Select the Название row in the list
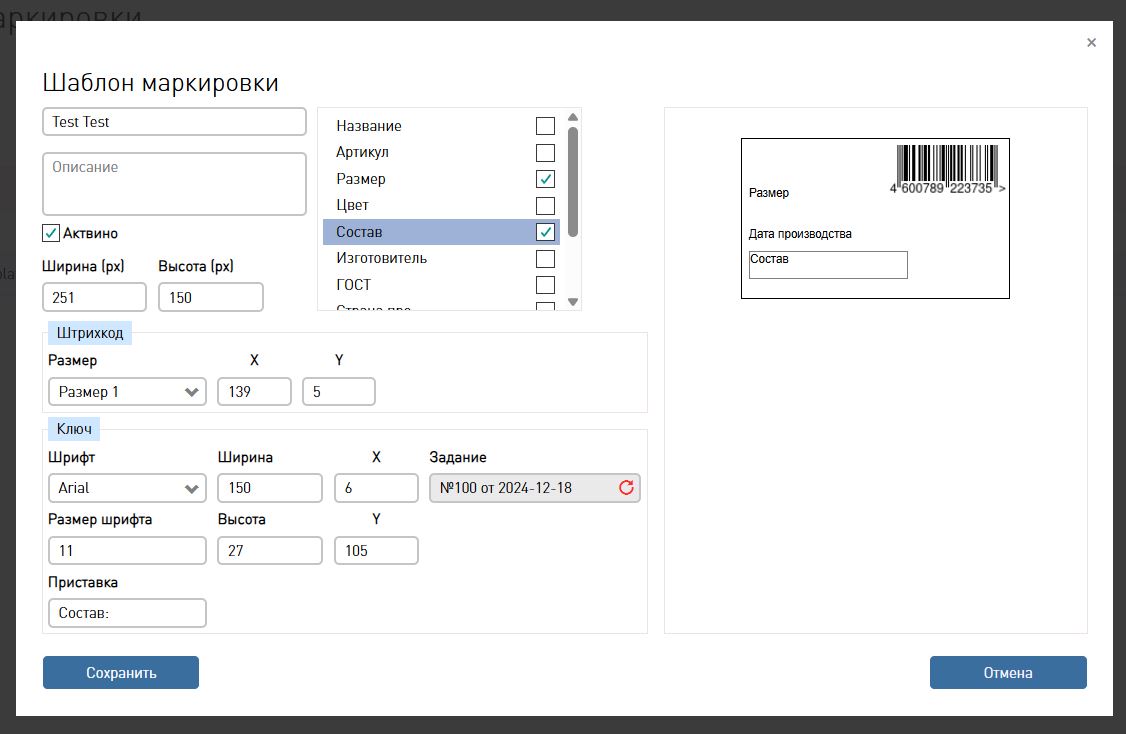Screen dimensions: 1126x734 pos(441,126)
